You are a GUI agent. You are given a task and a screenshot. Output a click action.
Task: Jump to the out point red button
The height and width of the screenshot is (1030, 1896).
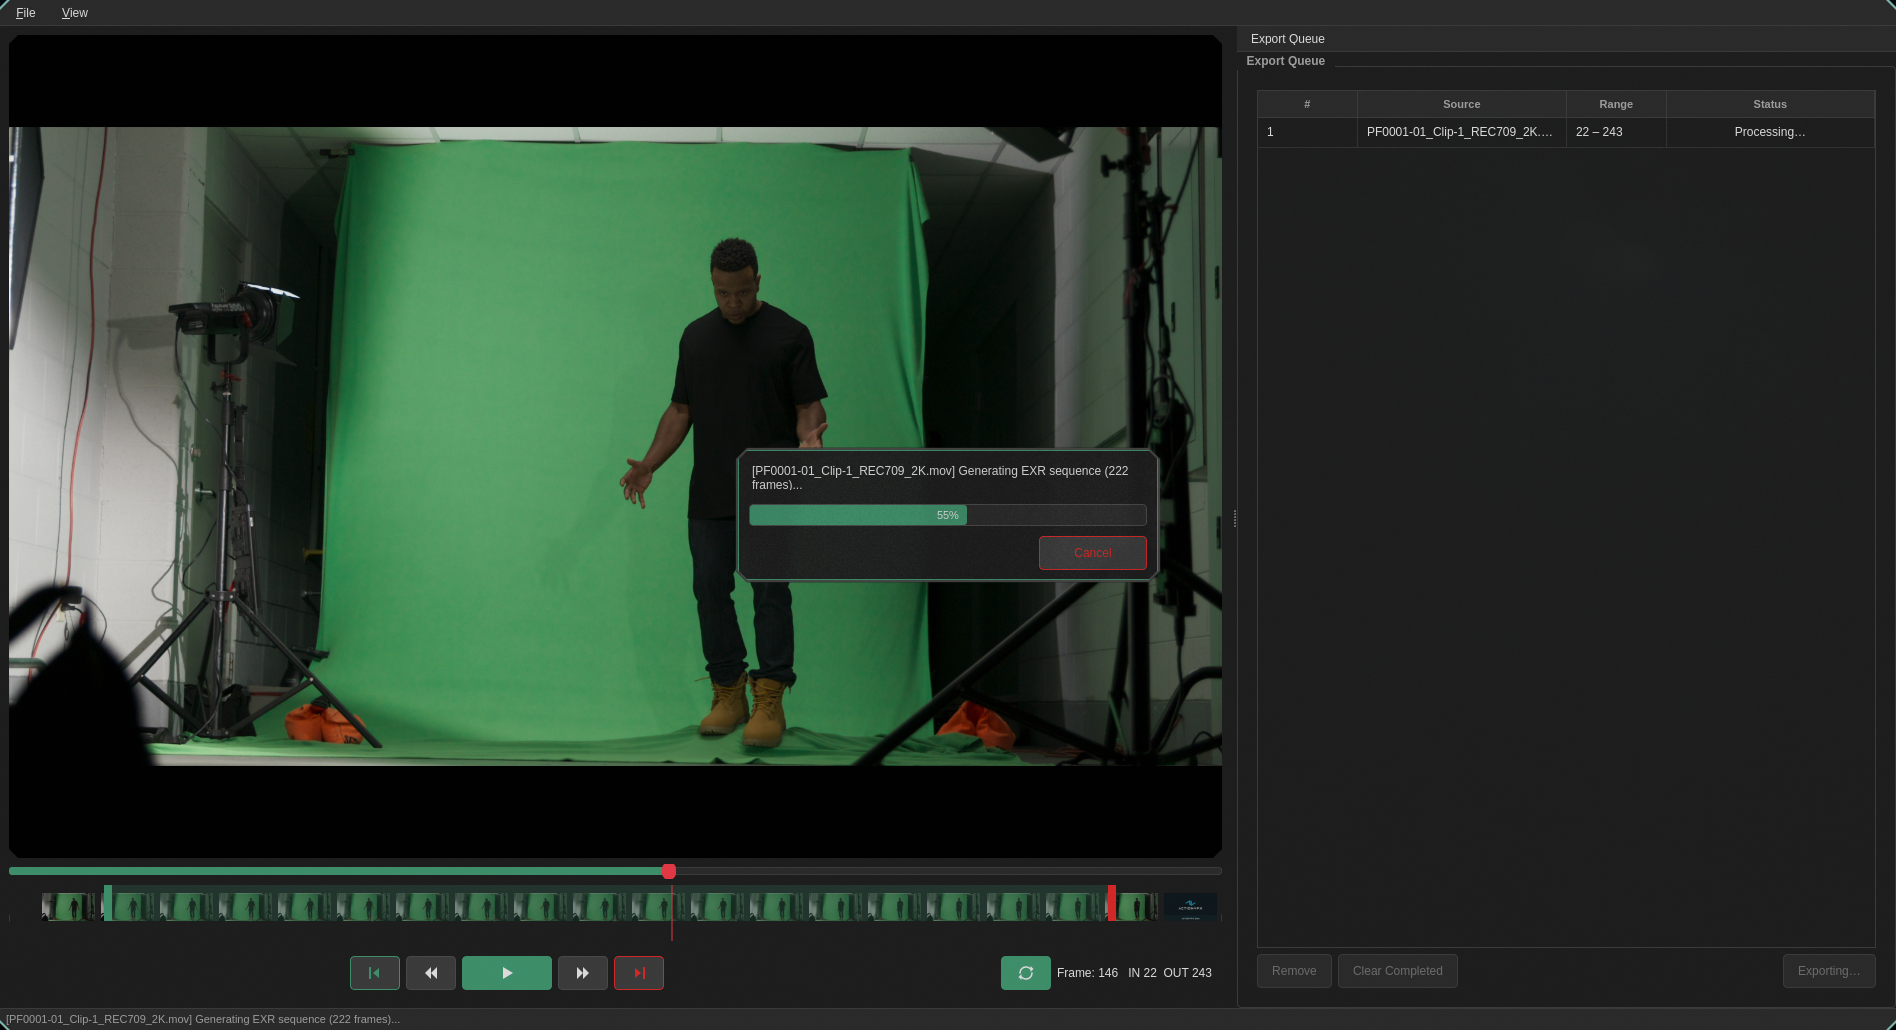click(x=639, y=973)
